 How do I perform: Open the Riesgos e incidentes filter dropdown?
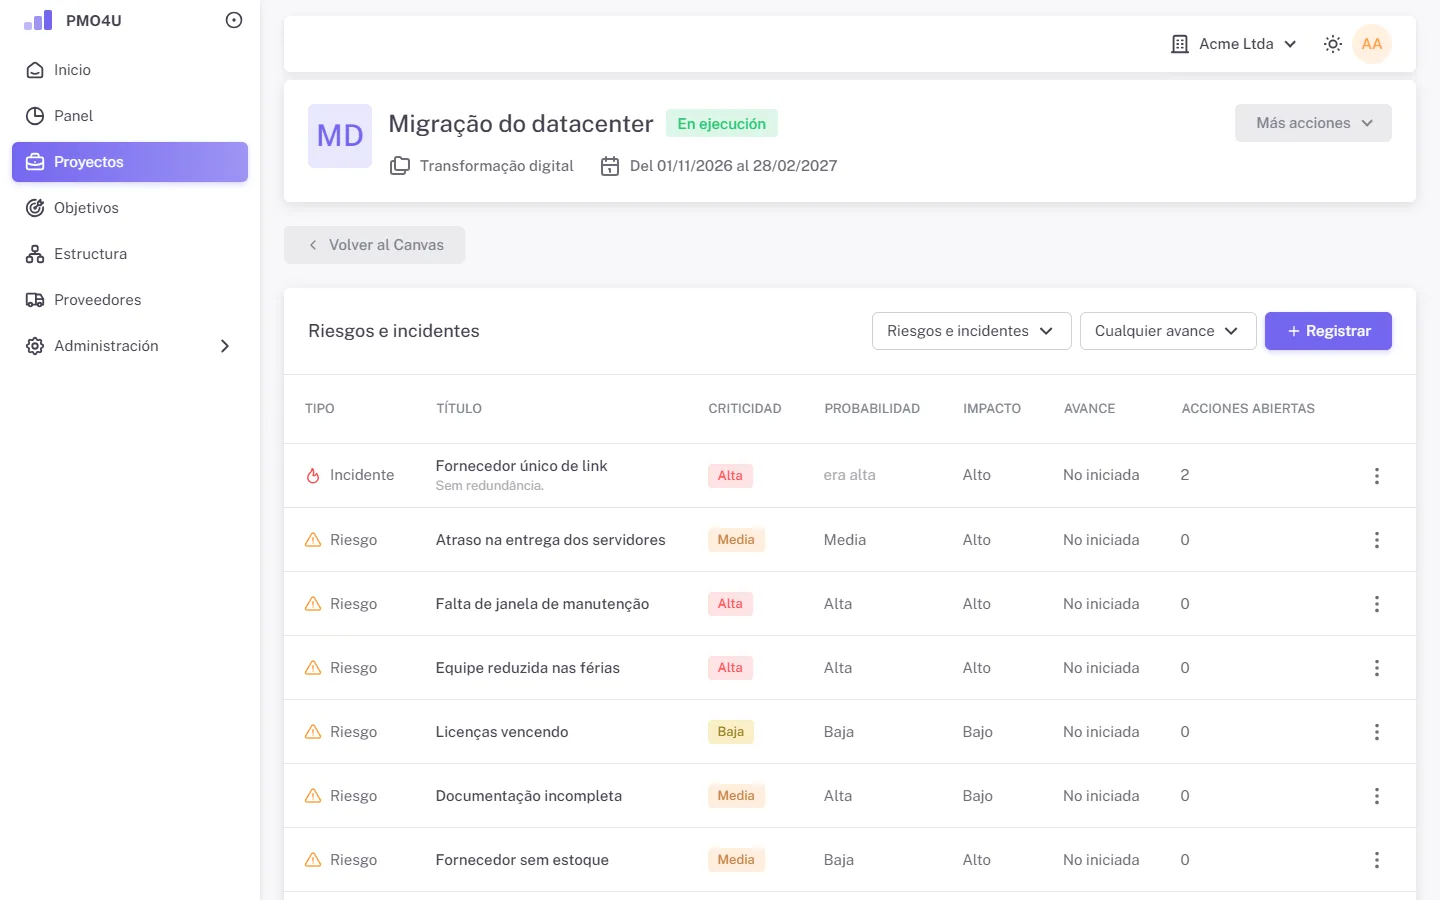[x=972, y=331]
